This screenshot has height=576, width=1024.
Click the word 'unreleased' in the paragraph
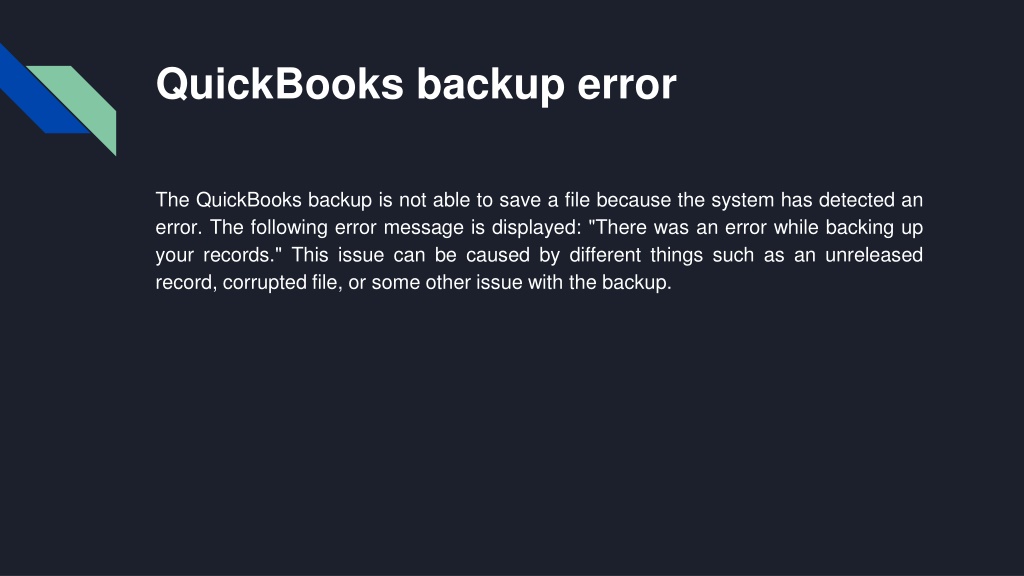(874, 255)
